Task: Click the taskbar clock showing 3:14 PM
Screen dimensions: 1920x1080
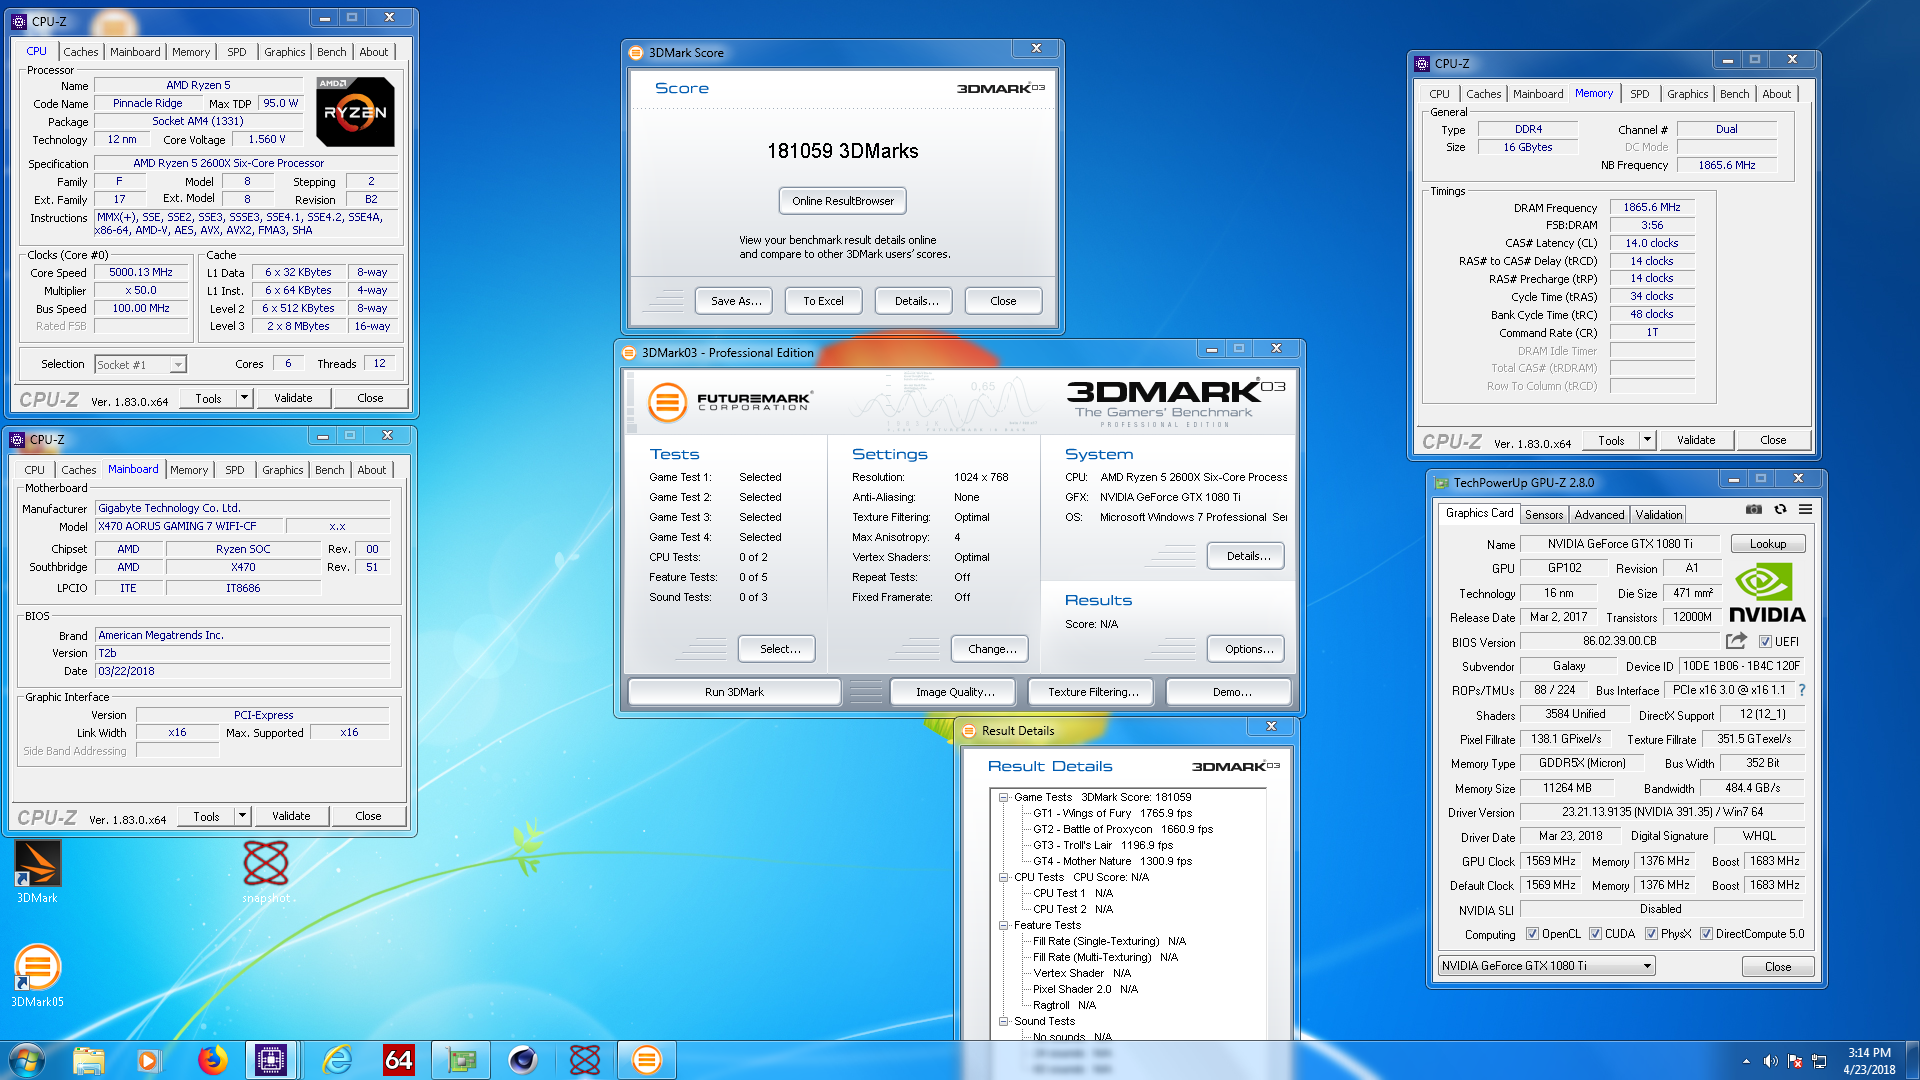Action: [x=1869, y=1061]
